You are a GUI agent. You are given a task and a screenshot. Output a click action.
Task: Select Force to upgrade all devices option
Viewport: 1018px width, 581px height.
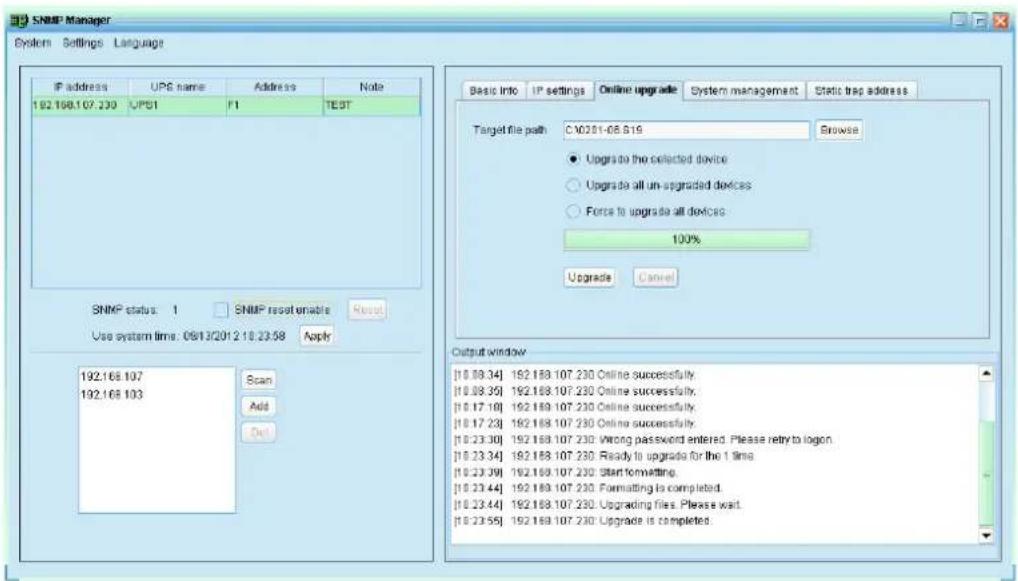coord(646,211)
